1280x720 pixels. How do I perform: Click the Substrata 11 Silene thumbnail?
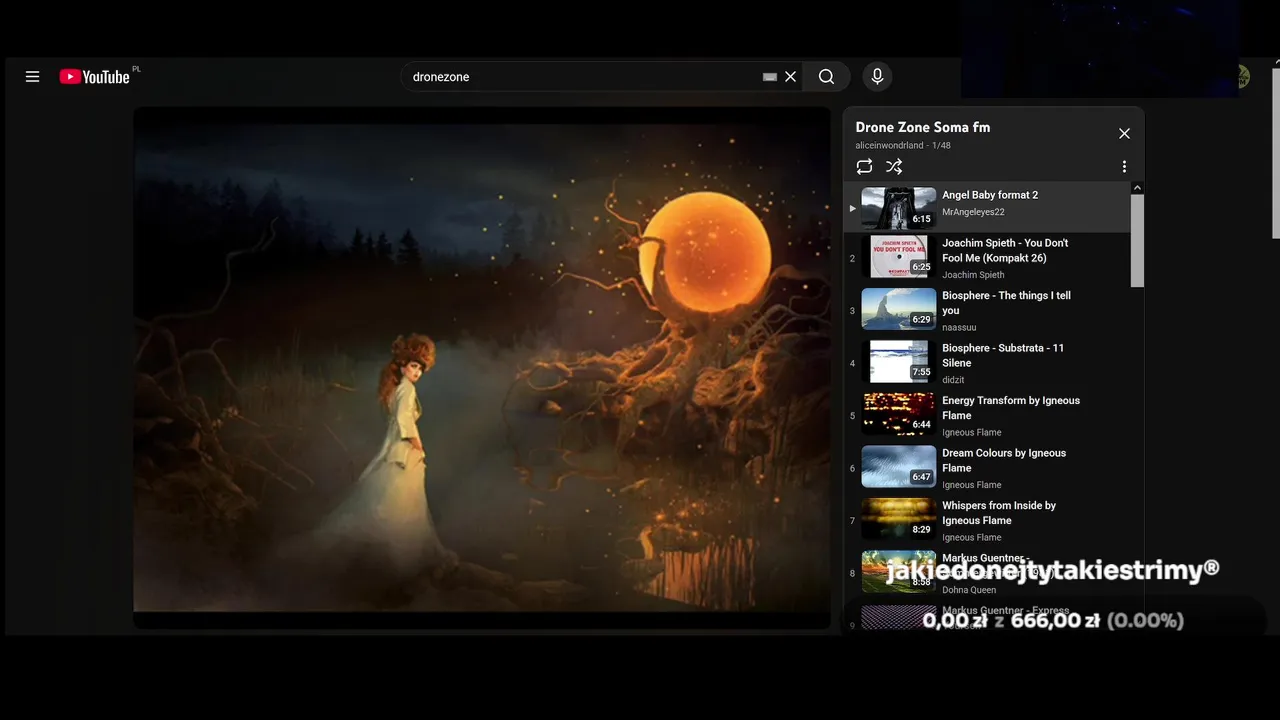click(x=899, y=361)
